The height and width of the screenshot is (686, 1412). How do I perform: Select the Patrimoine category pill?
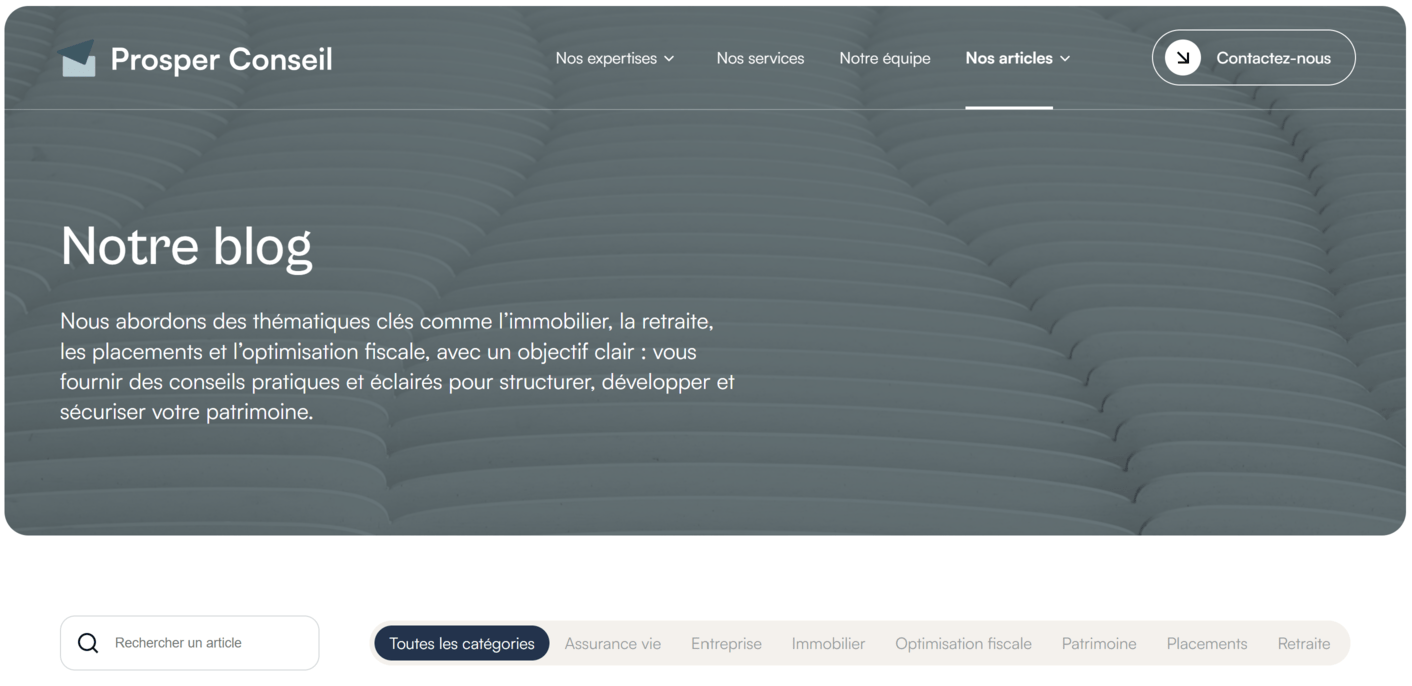coord(1099,643)
